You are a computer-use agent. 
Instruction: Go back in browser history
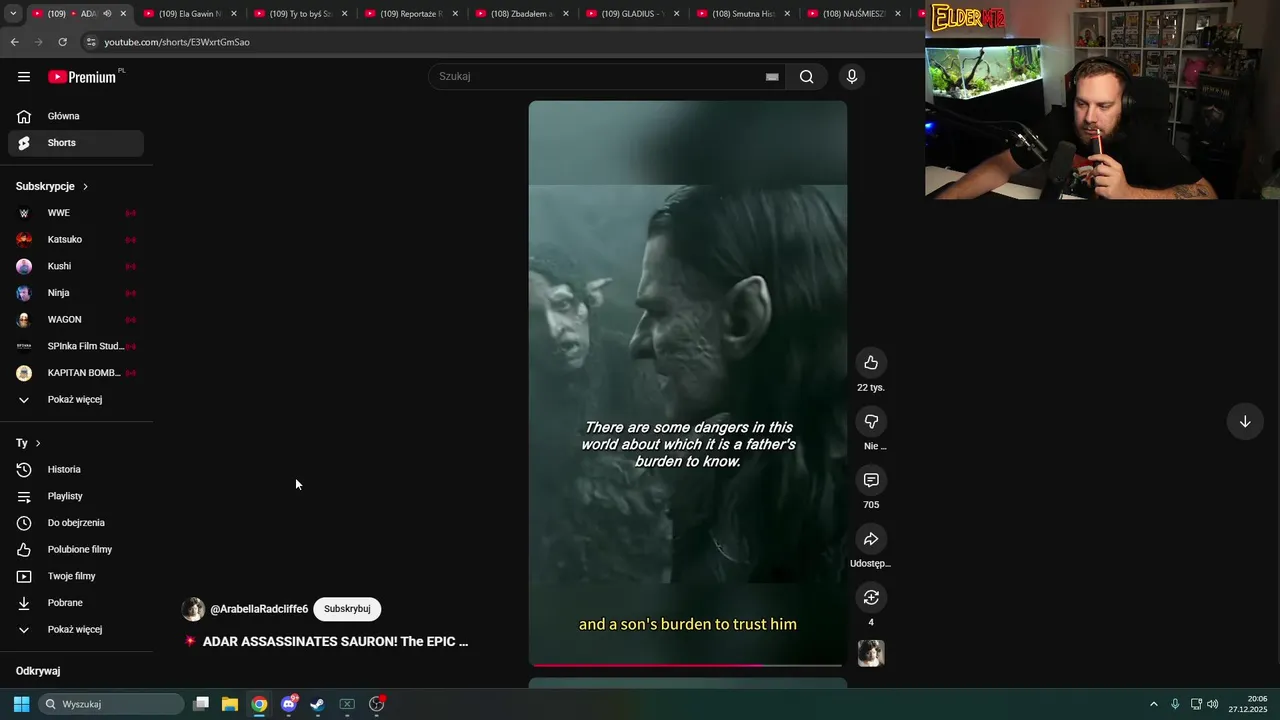[14, 42]
